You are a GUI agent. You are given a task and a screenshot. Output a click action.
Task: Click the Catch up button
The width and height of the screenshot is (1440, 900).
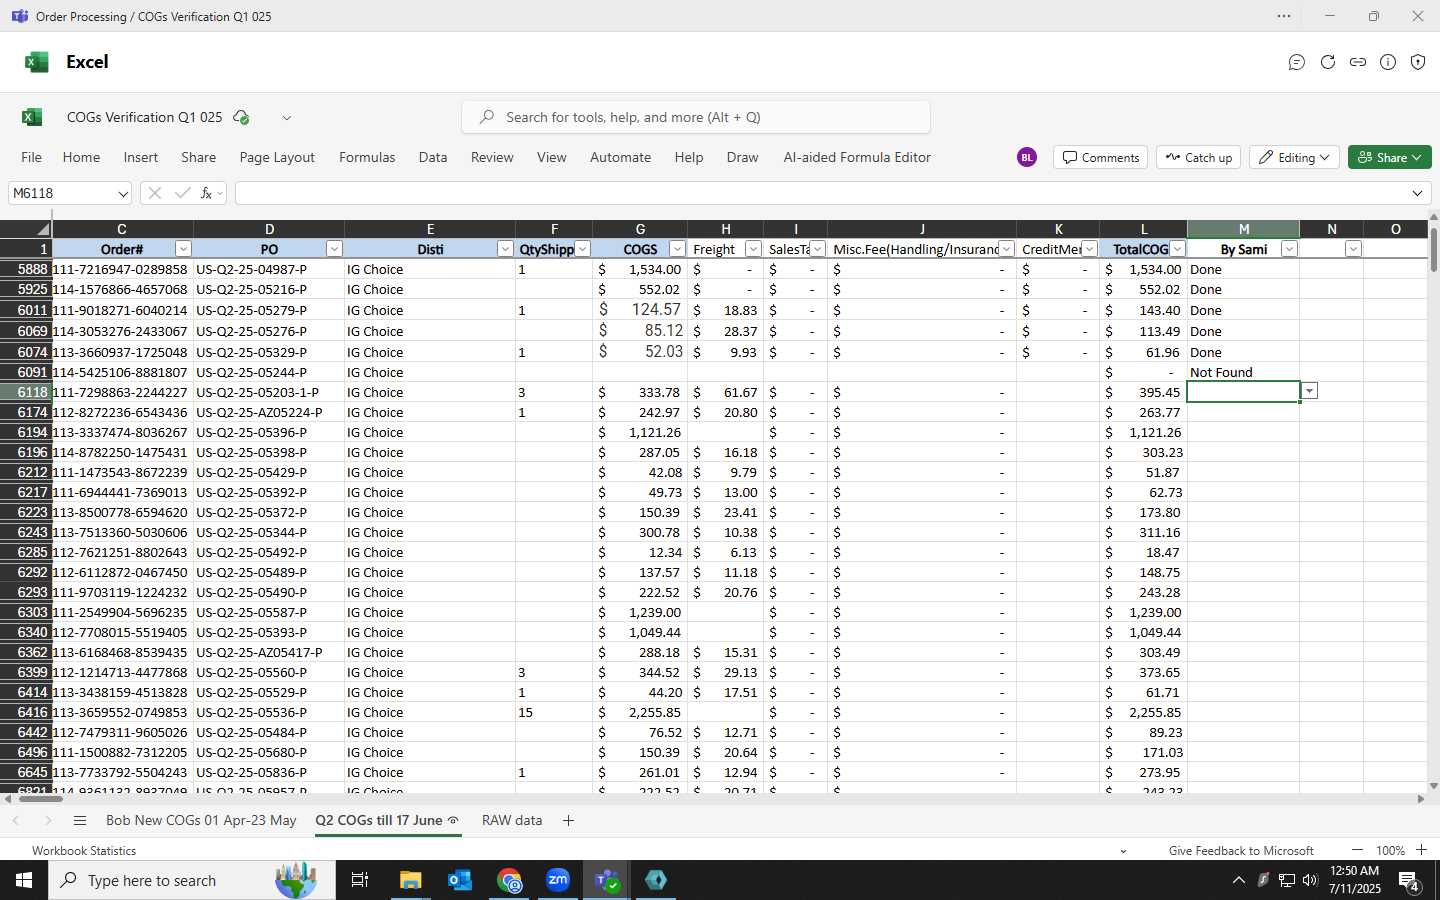[1198, 157]
